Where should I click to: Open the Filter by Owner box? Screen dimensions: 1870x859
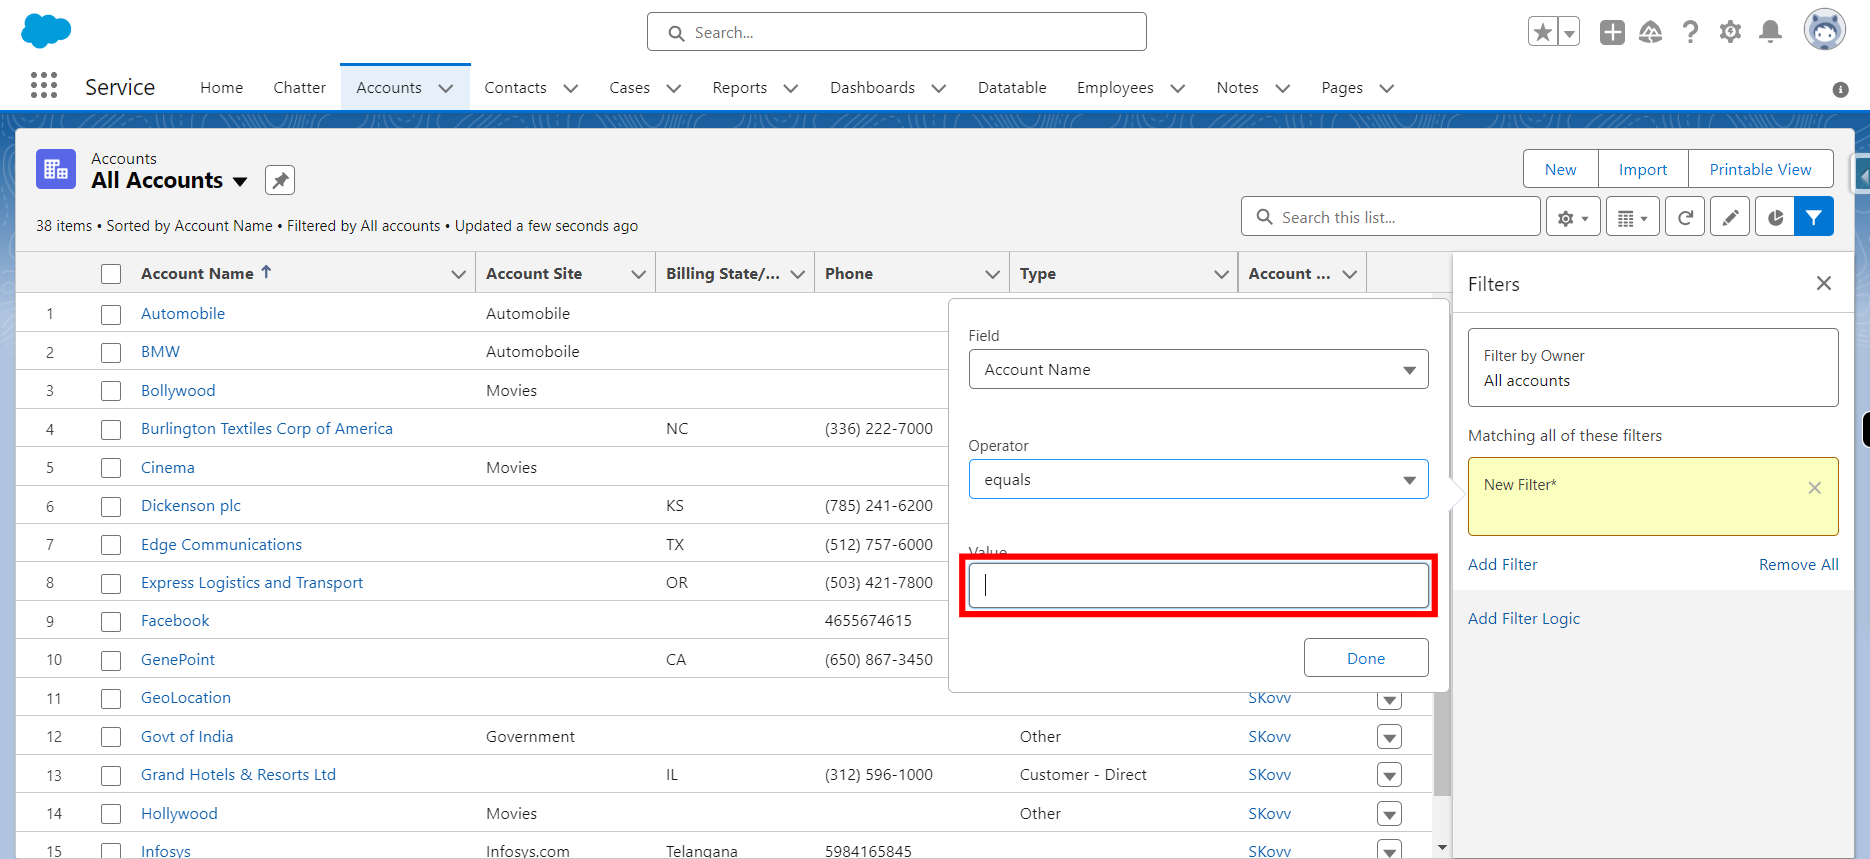tap(1653, 367)
